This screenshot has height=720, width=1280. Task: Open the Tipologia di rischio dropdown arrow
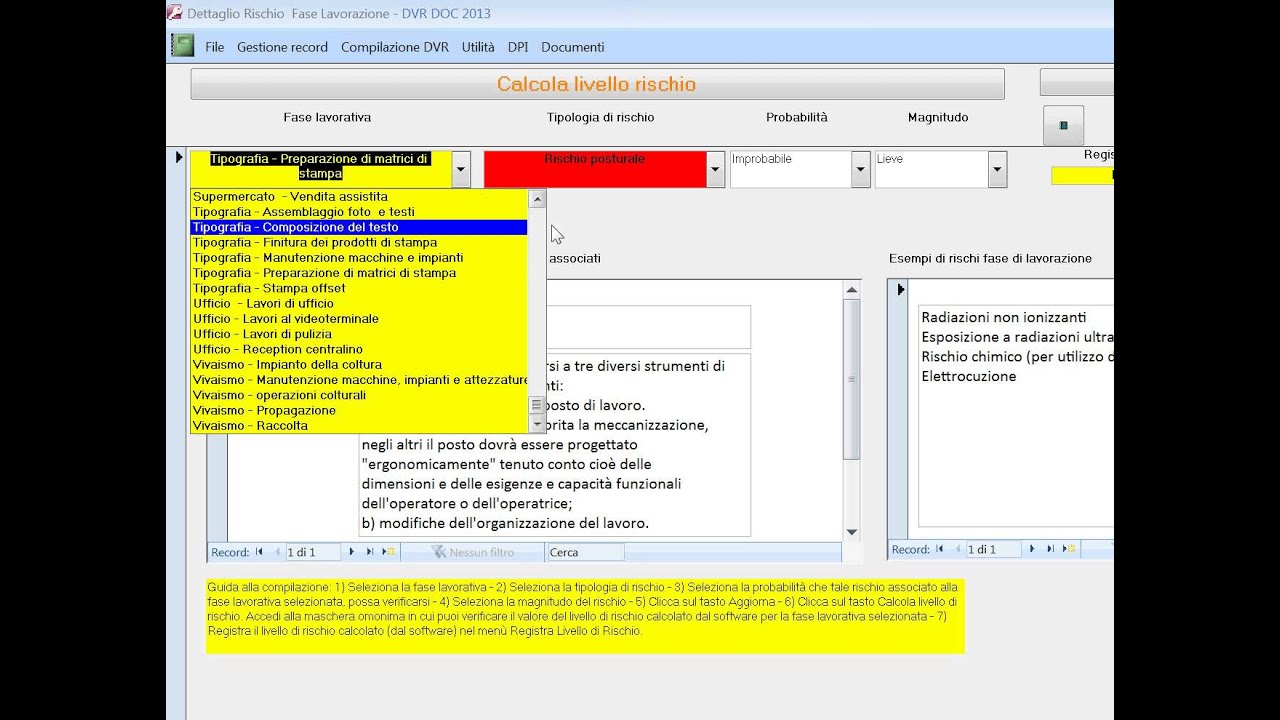click(715, 169)
